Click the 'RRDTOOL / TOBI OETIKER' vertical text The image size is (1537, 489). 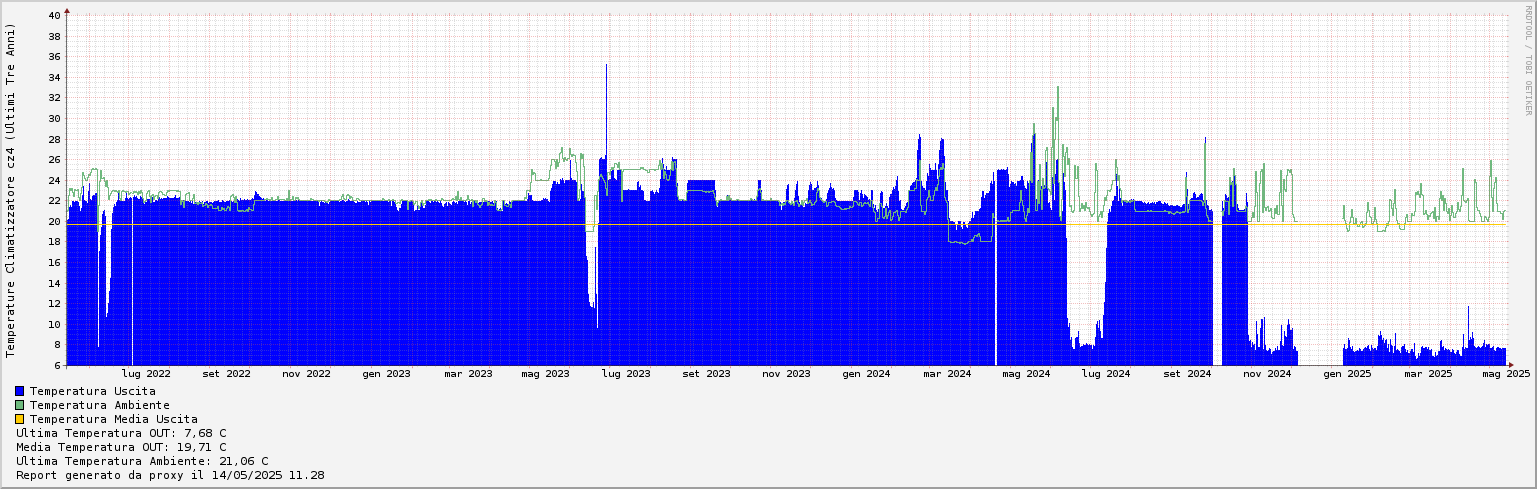(1528, 60)
